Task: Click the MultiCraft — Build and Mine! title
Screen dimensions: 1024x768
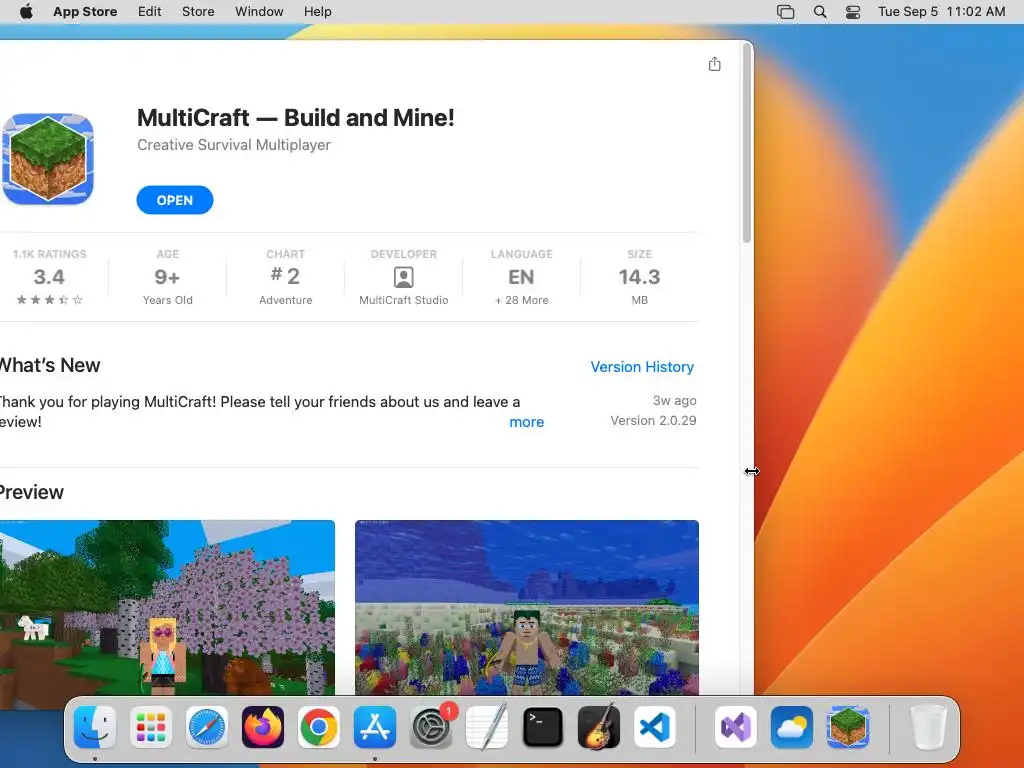Action: [x=295, y=118]
